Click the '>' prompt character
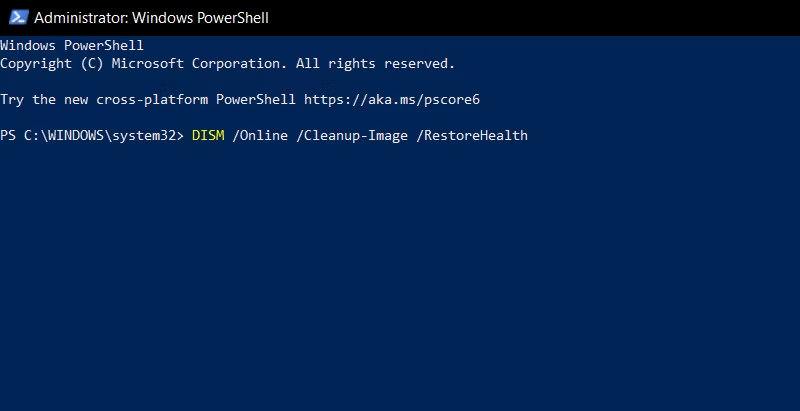800x411 pixels. tap(180, 136)
